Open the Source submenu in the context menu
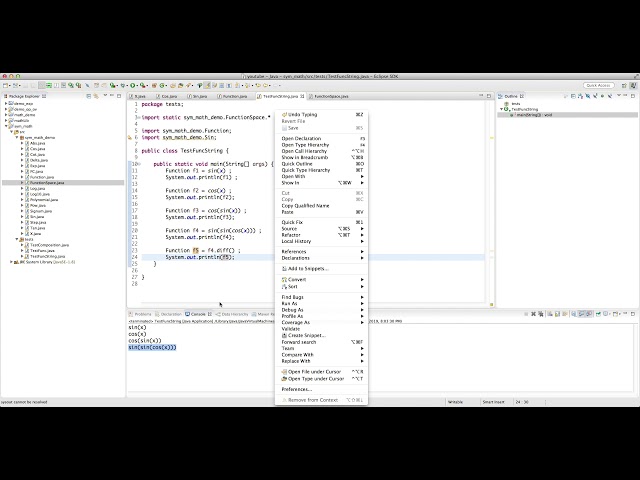This screenshot has width=640, height=480. [321, 229]
